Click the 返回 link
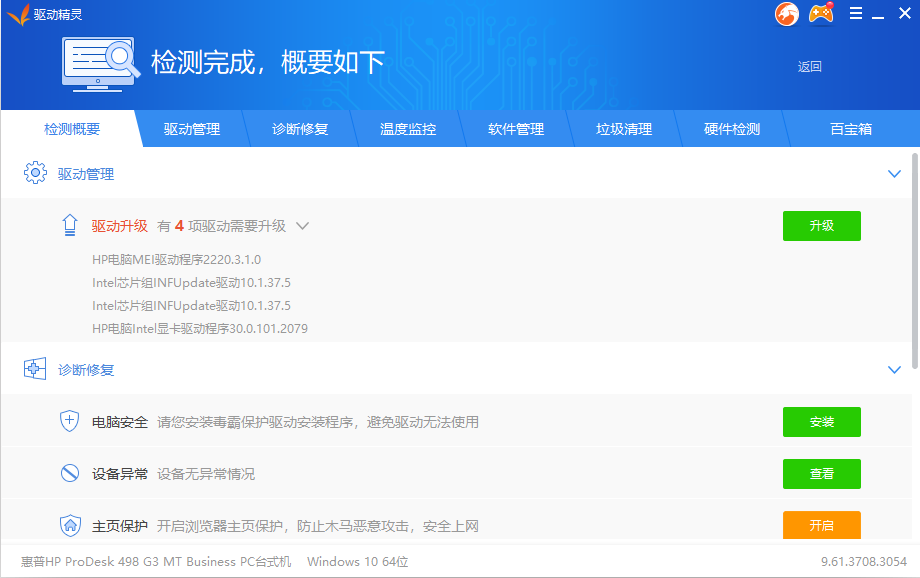This screenshot has height=578, width=920. (809, 67)
